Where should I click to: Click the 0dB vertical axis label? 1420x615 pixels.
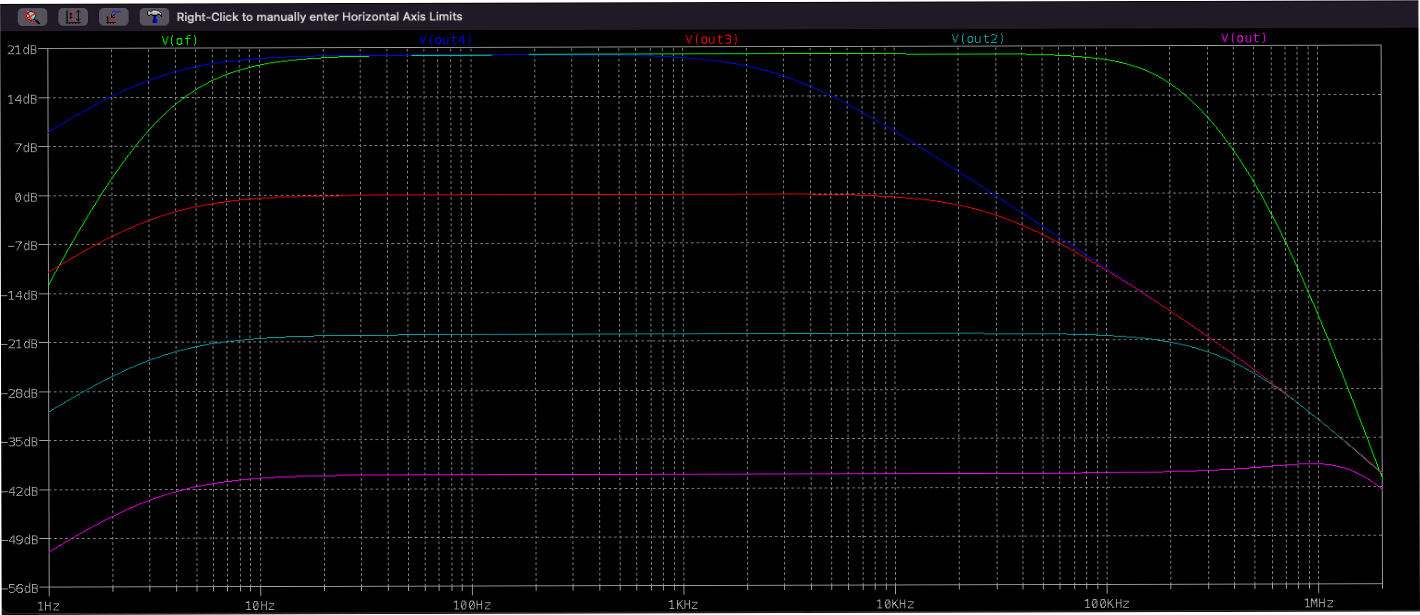[x=25, y=197]
